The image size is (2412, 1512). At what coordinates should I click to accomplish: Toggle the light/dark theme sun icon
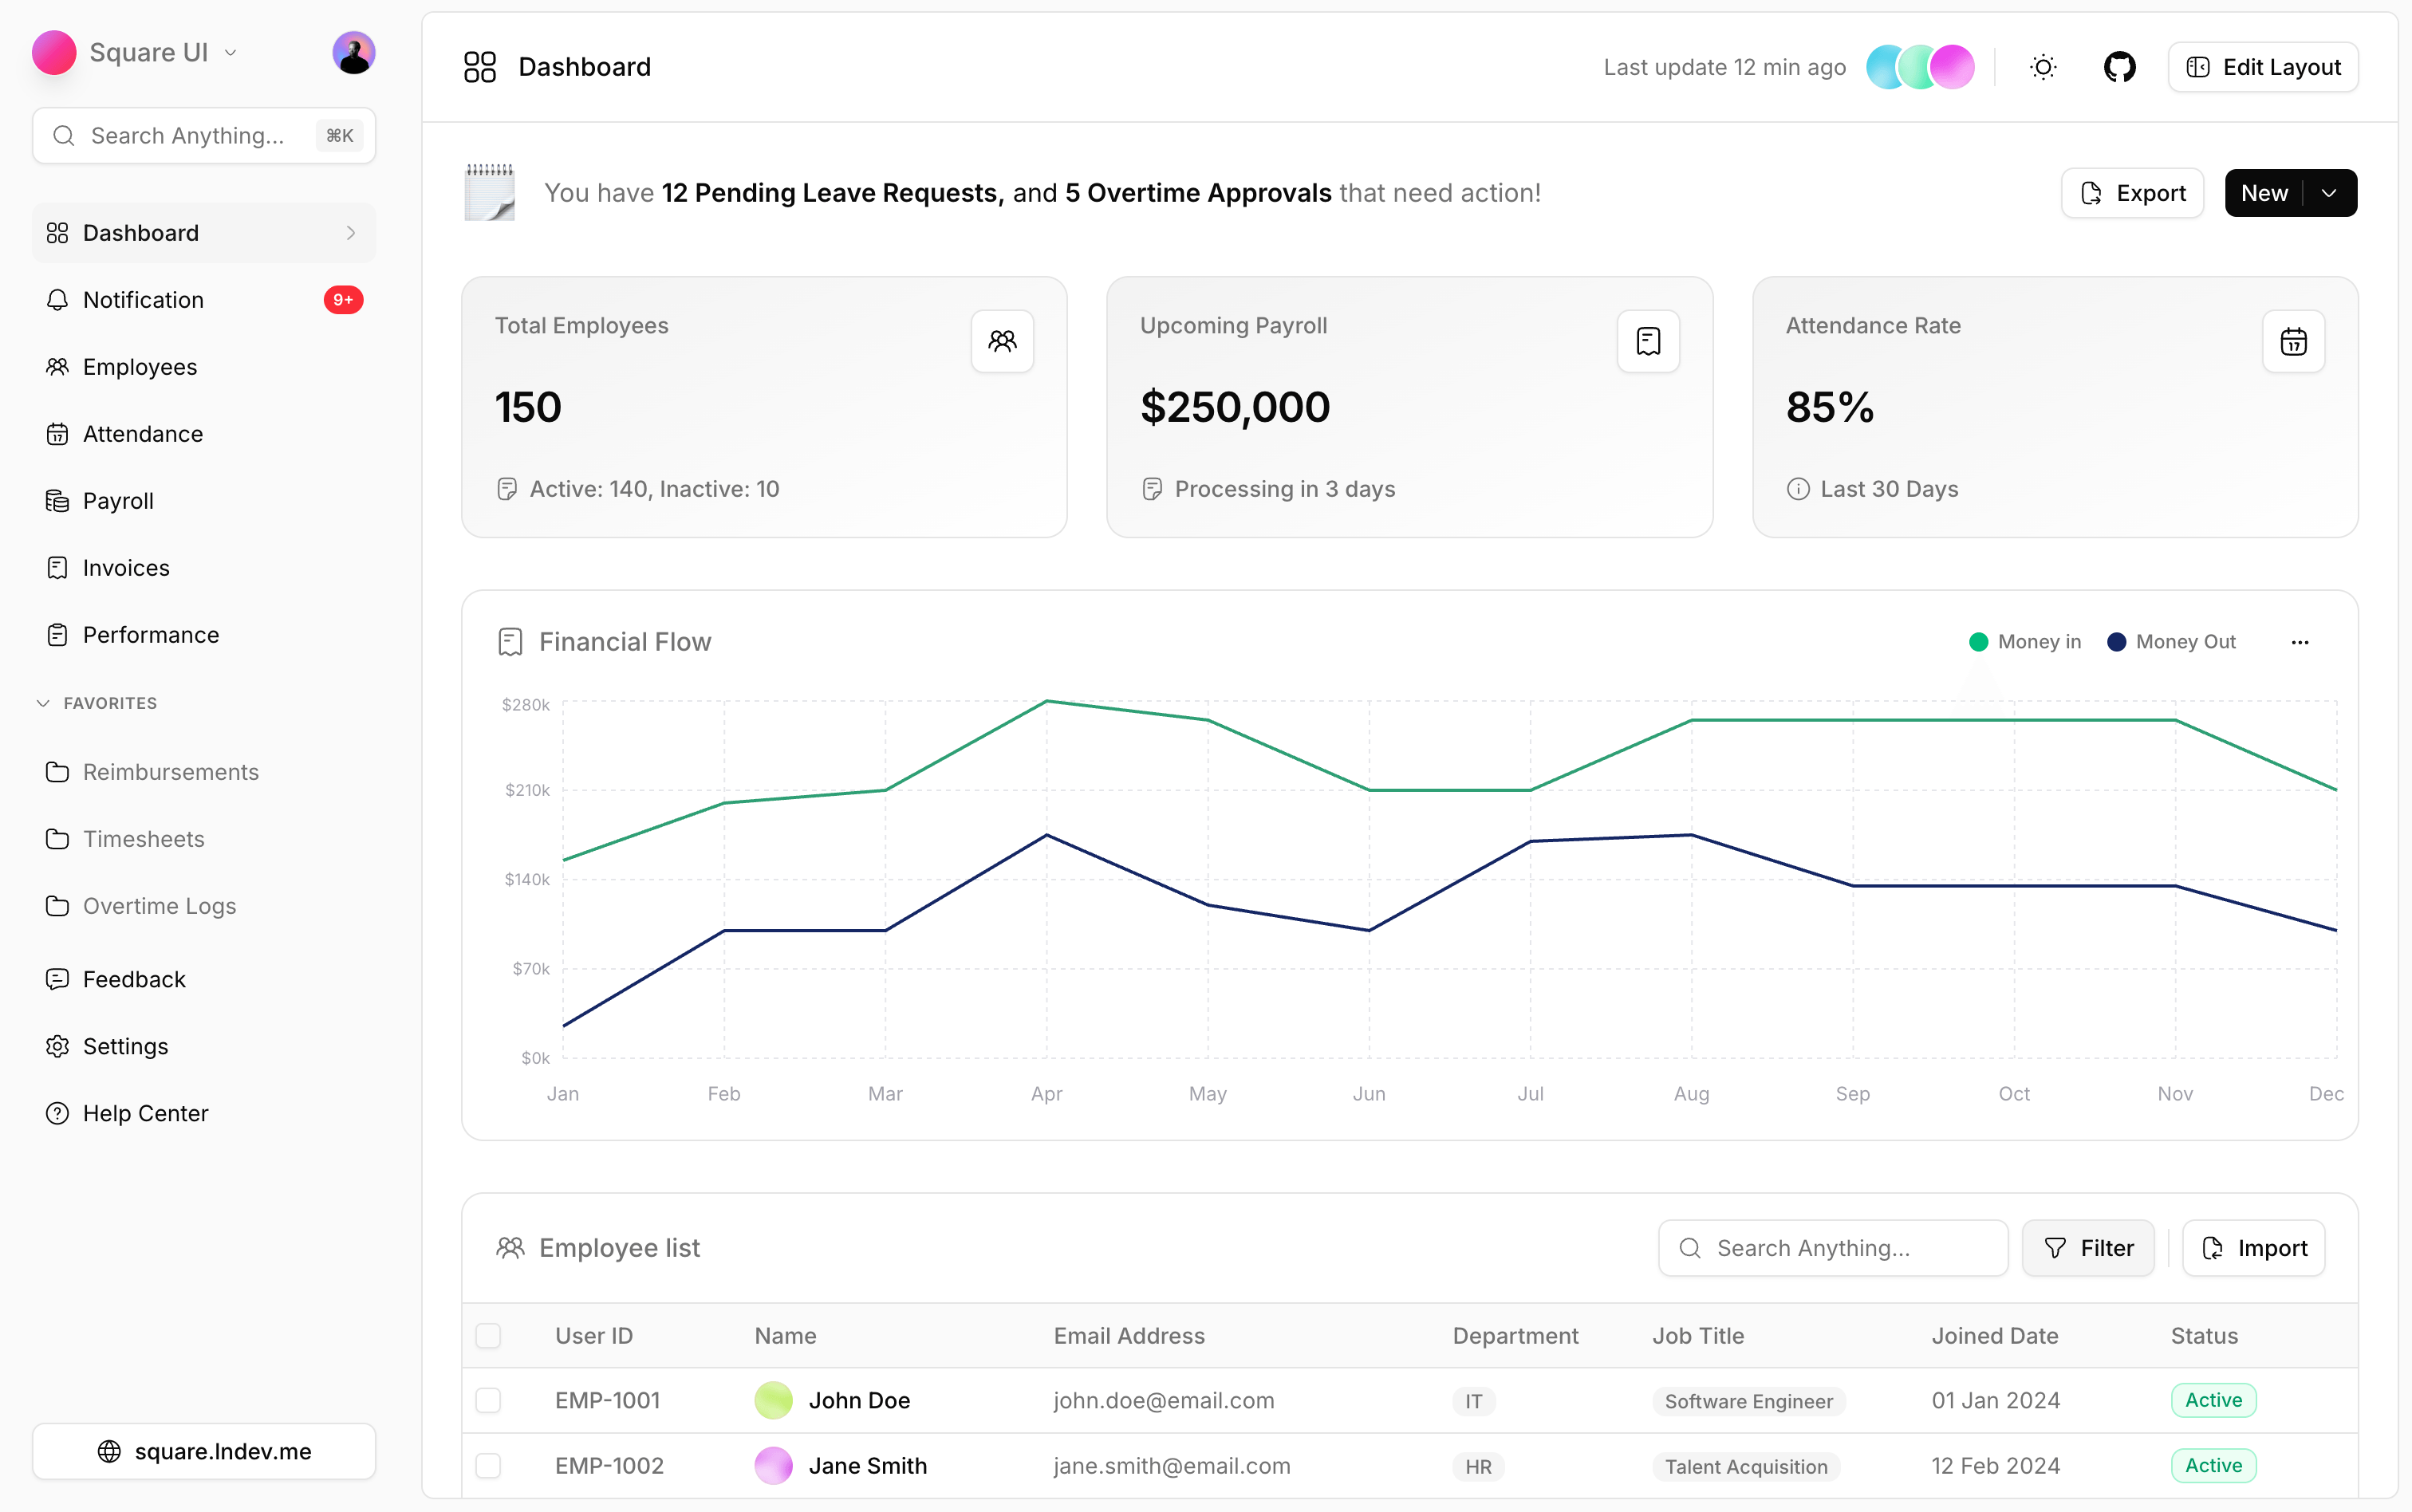[x=2043, y=67]
